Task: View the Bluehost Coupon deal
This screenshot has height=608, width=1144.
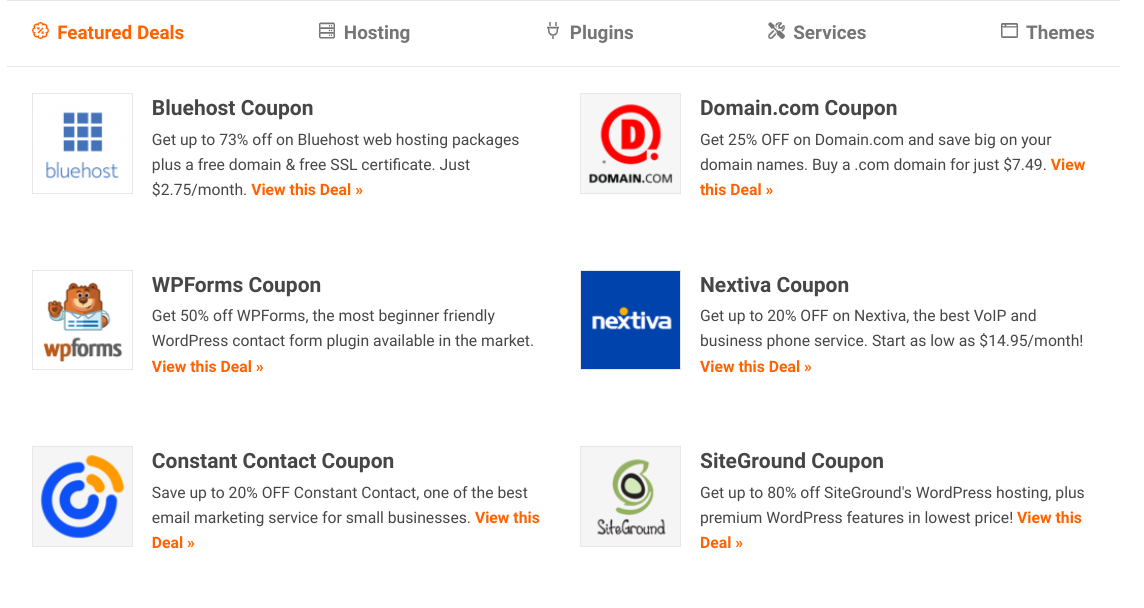Action: pyautogui.click(x=306, y=189)
